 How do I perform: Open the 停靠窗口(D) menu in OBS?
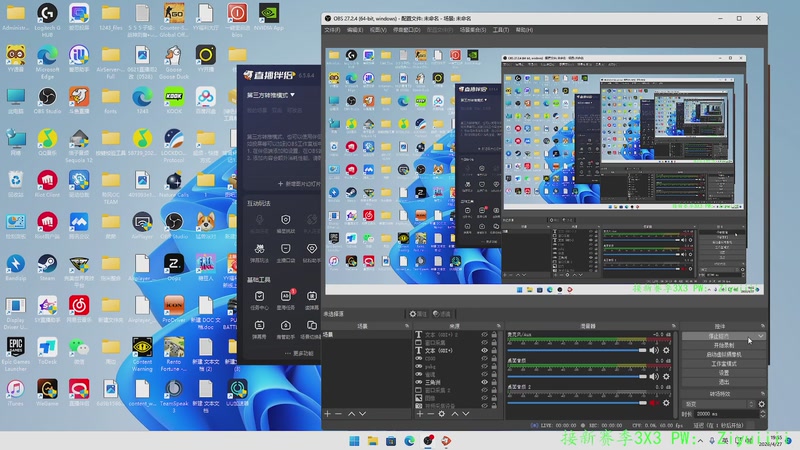[x=407, y=30]
